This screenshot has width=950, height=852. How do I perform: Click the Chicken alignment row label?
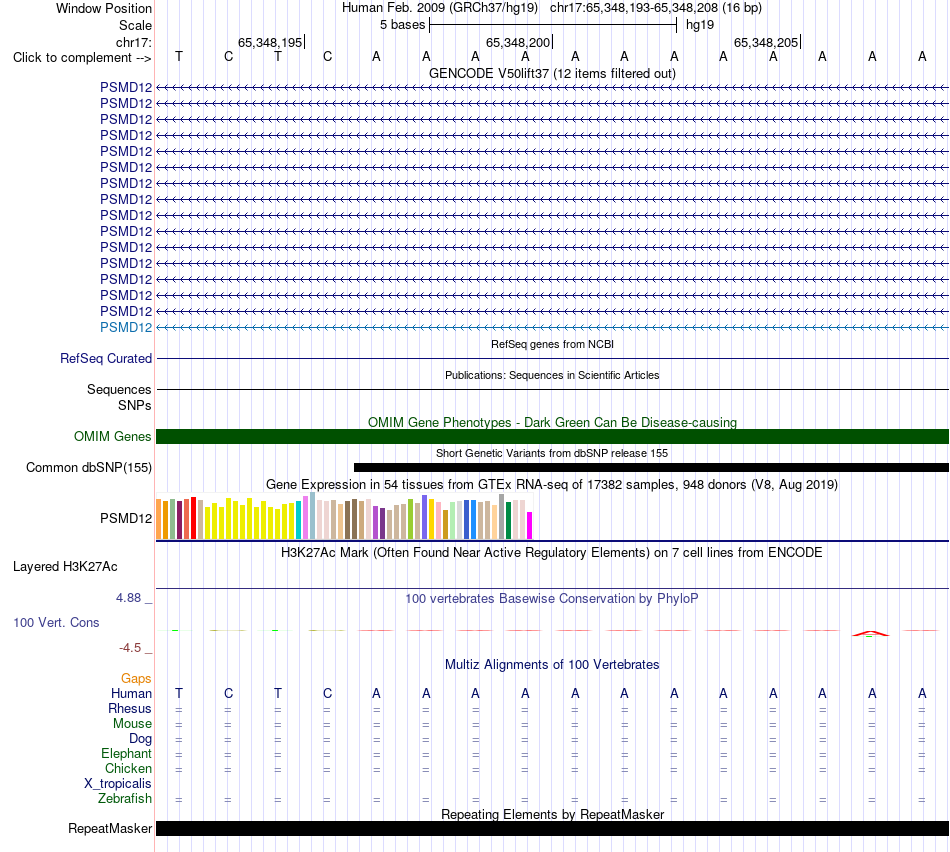tap(128, 768)
